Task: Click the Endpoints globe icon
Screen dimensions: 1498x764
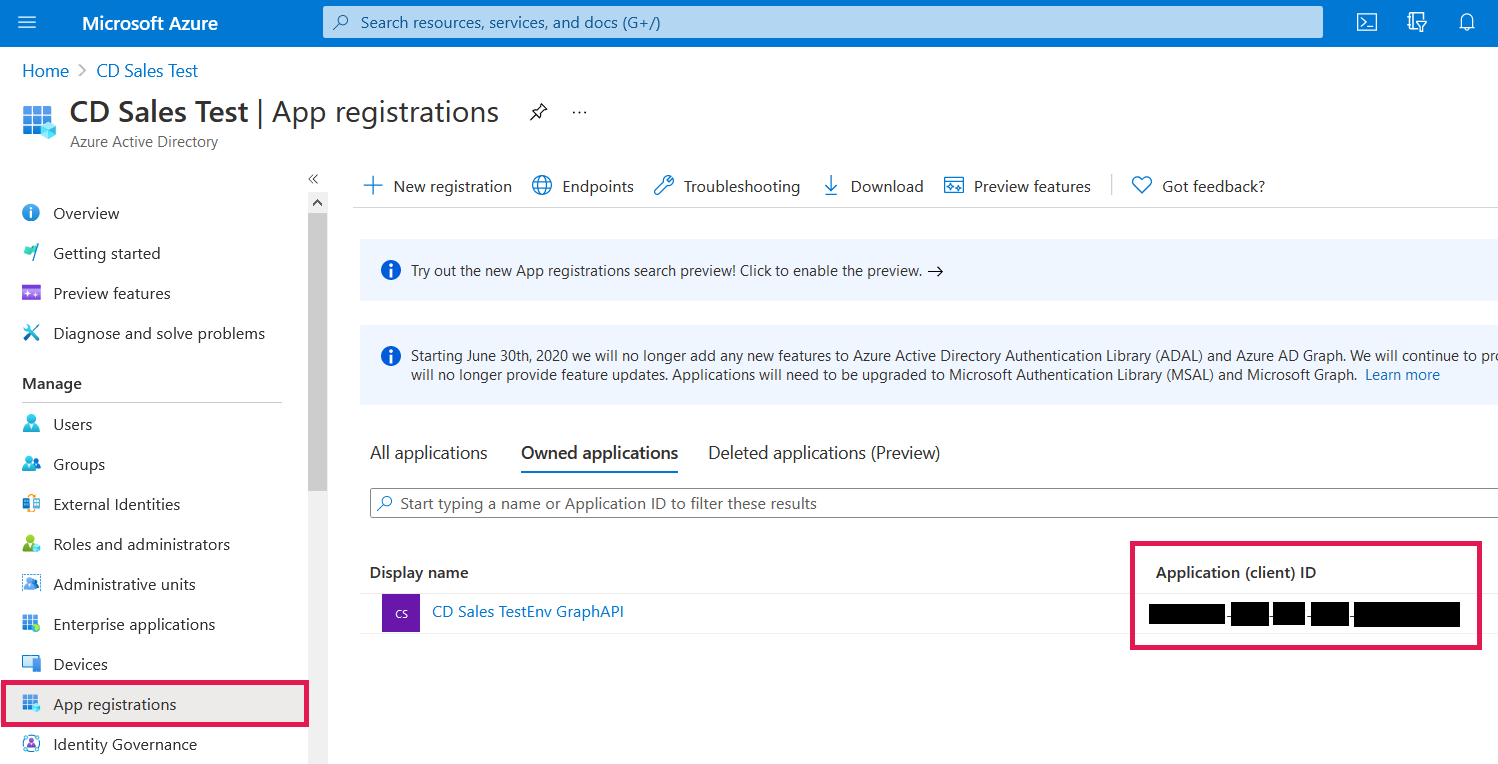Action: pyautogui.click(x=542, y=186)
